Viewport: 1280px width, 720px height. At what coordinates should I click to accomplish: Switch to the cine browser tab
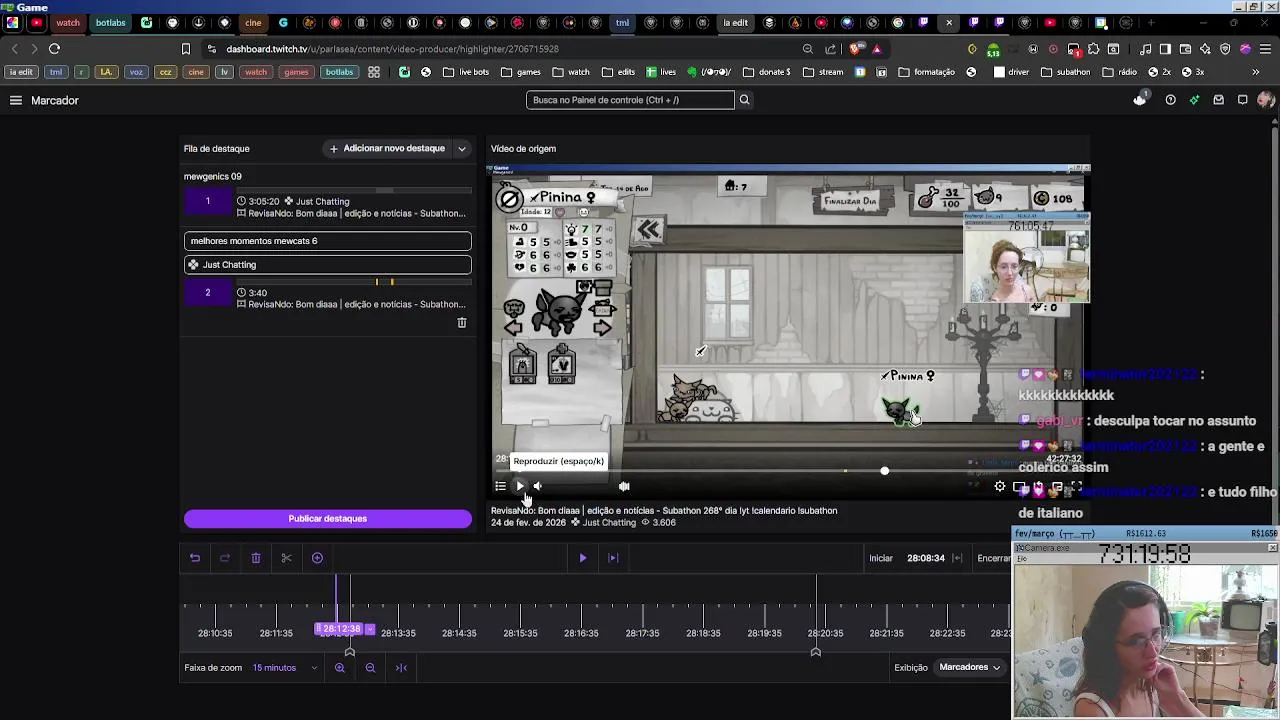(x=253, y=22)
